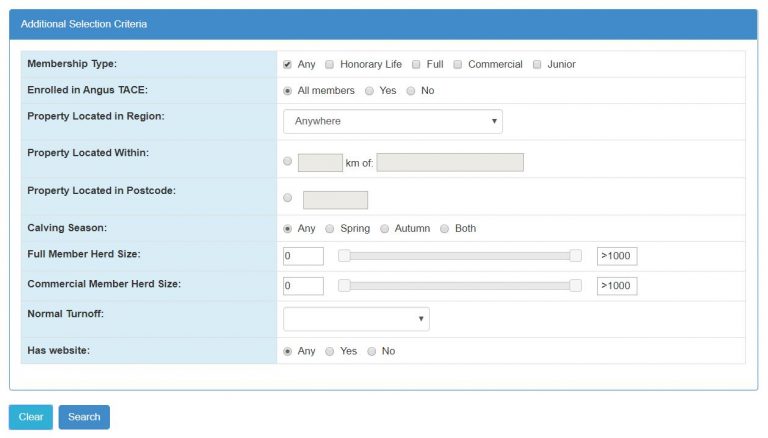Select Both for Calving Season

click(445, 228)
